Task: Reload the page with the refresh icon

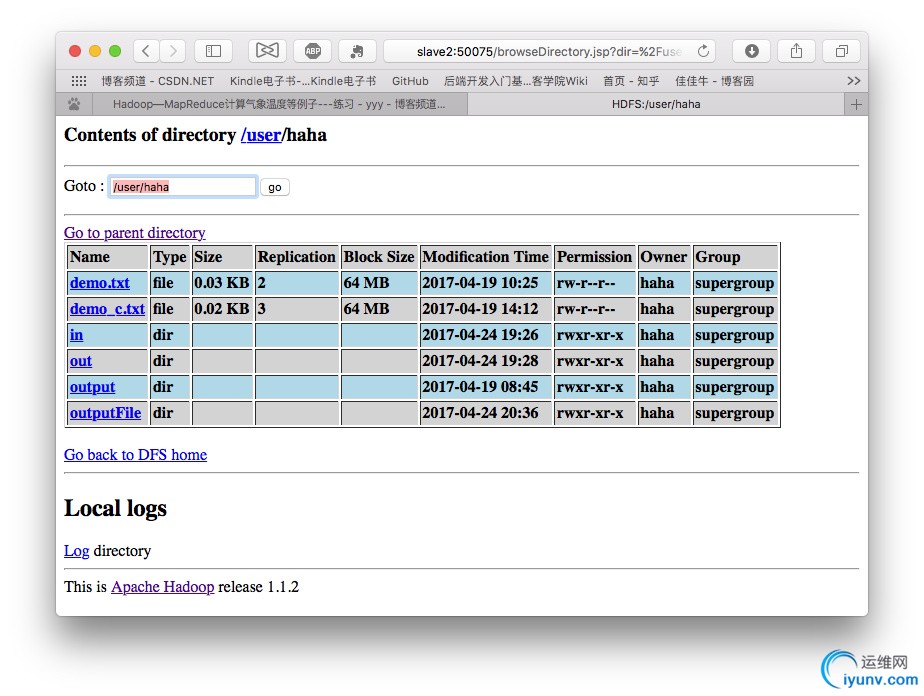Action: pyautogui.click(x=703, y=51)
